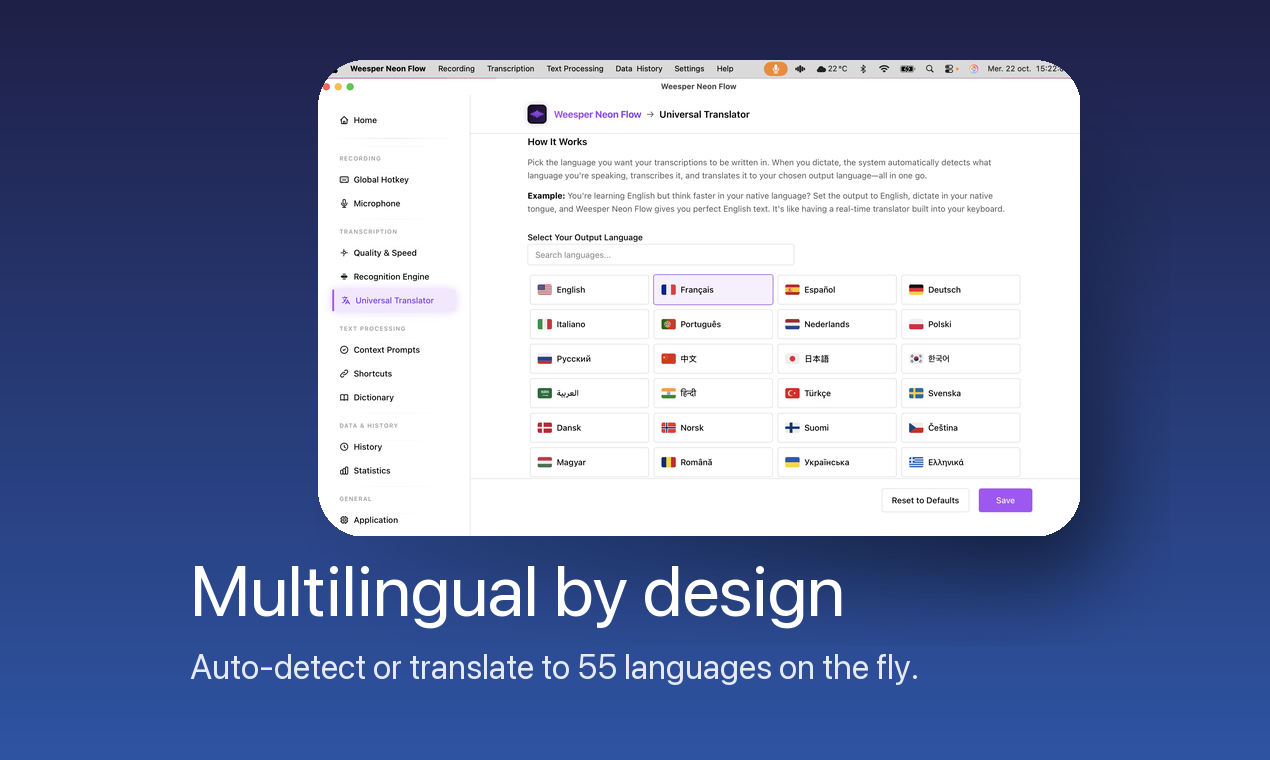Pick Deutsch as output language
Viewport: 1270px width, 760px height.
coord(960,290)
